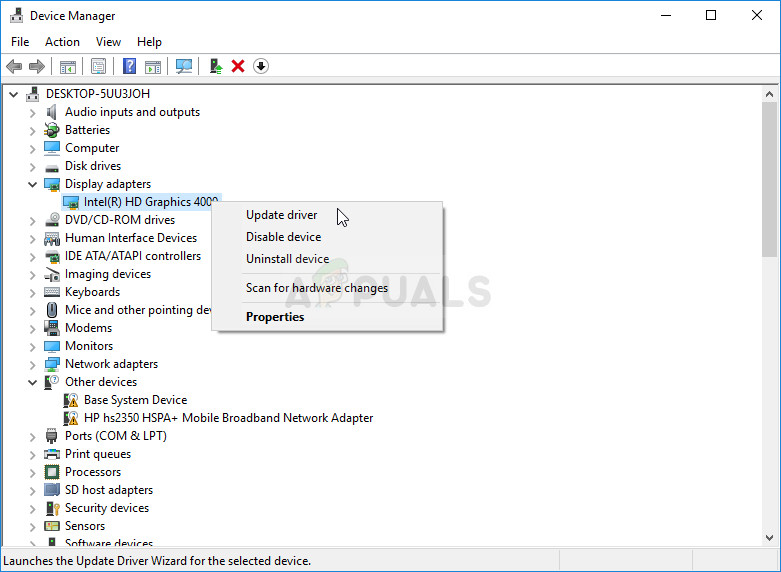Click the Scan for hardware changes toolbar icon
The image size is (781, 572).
184,66
